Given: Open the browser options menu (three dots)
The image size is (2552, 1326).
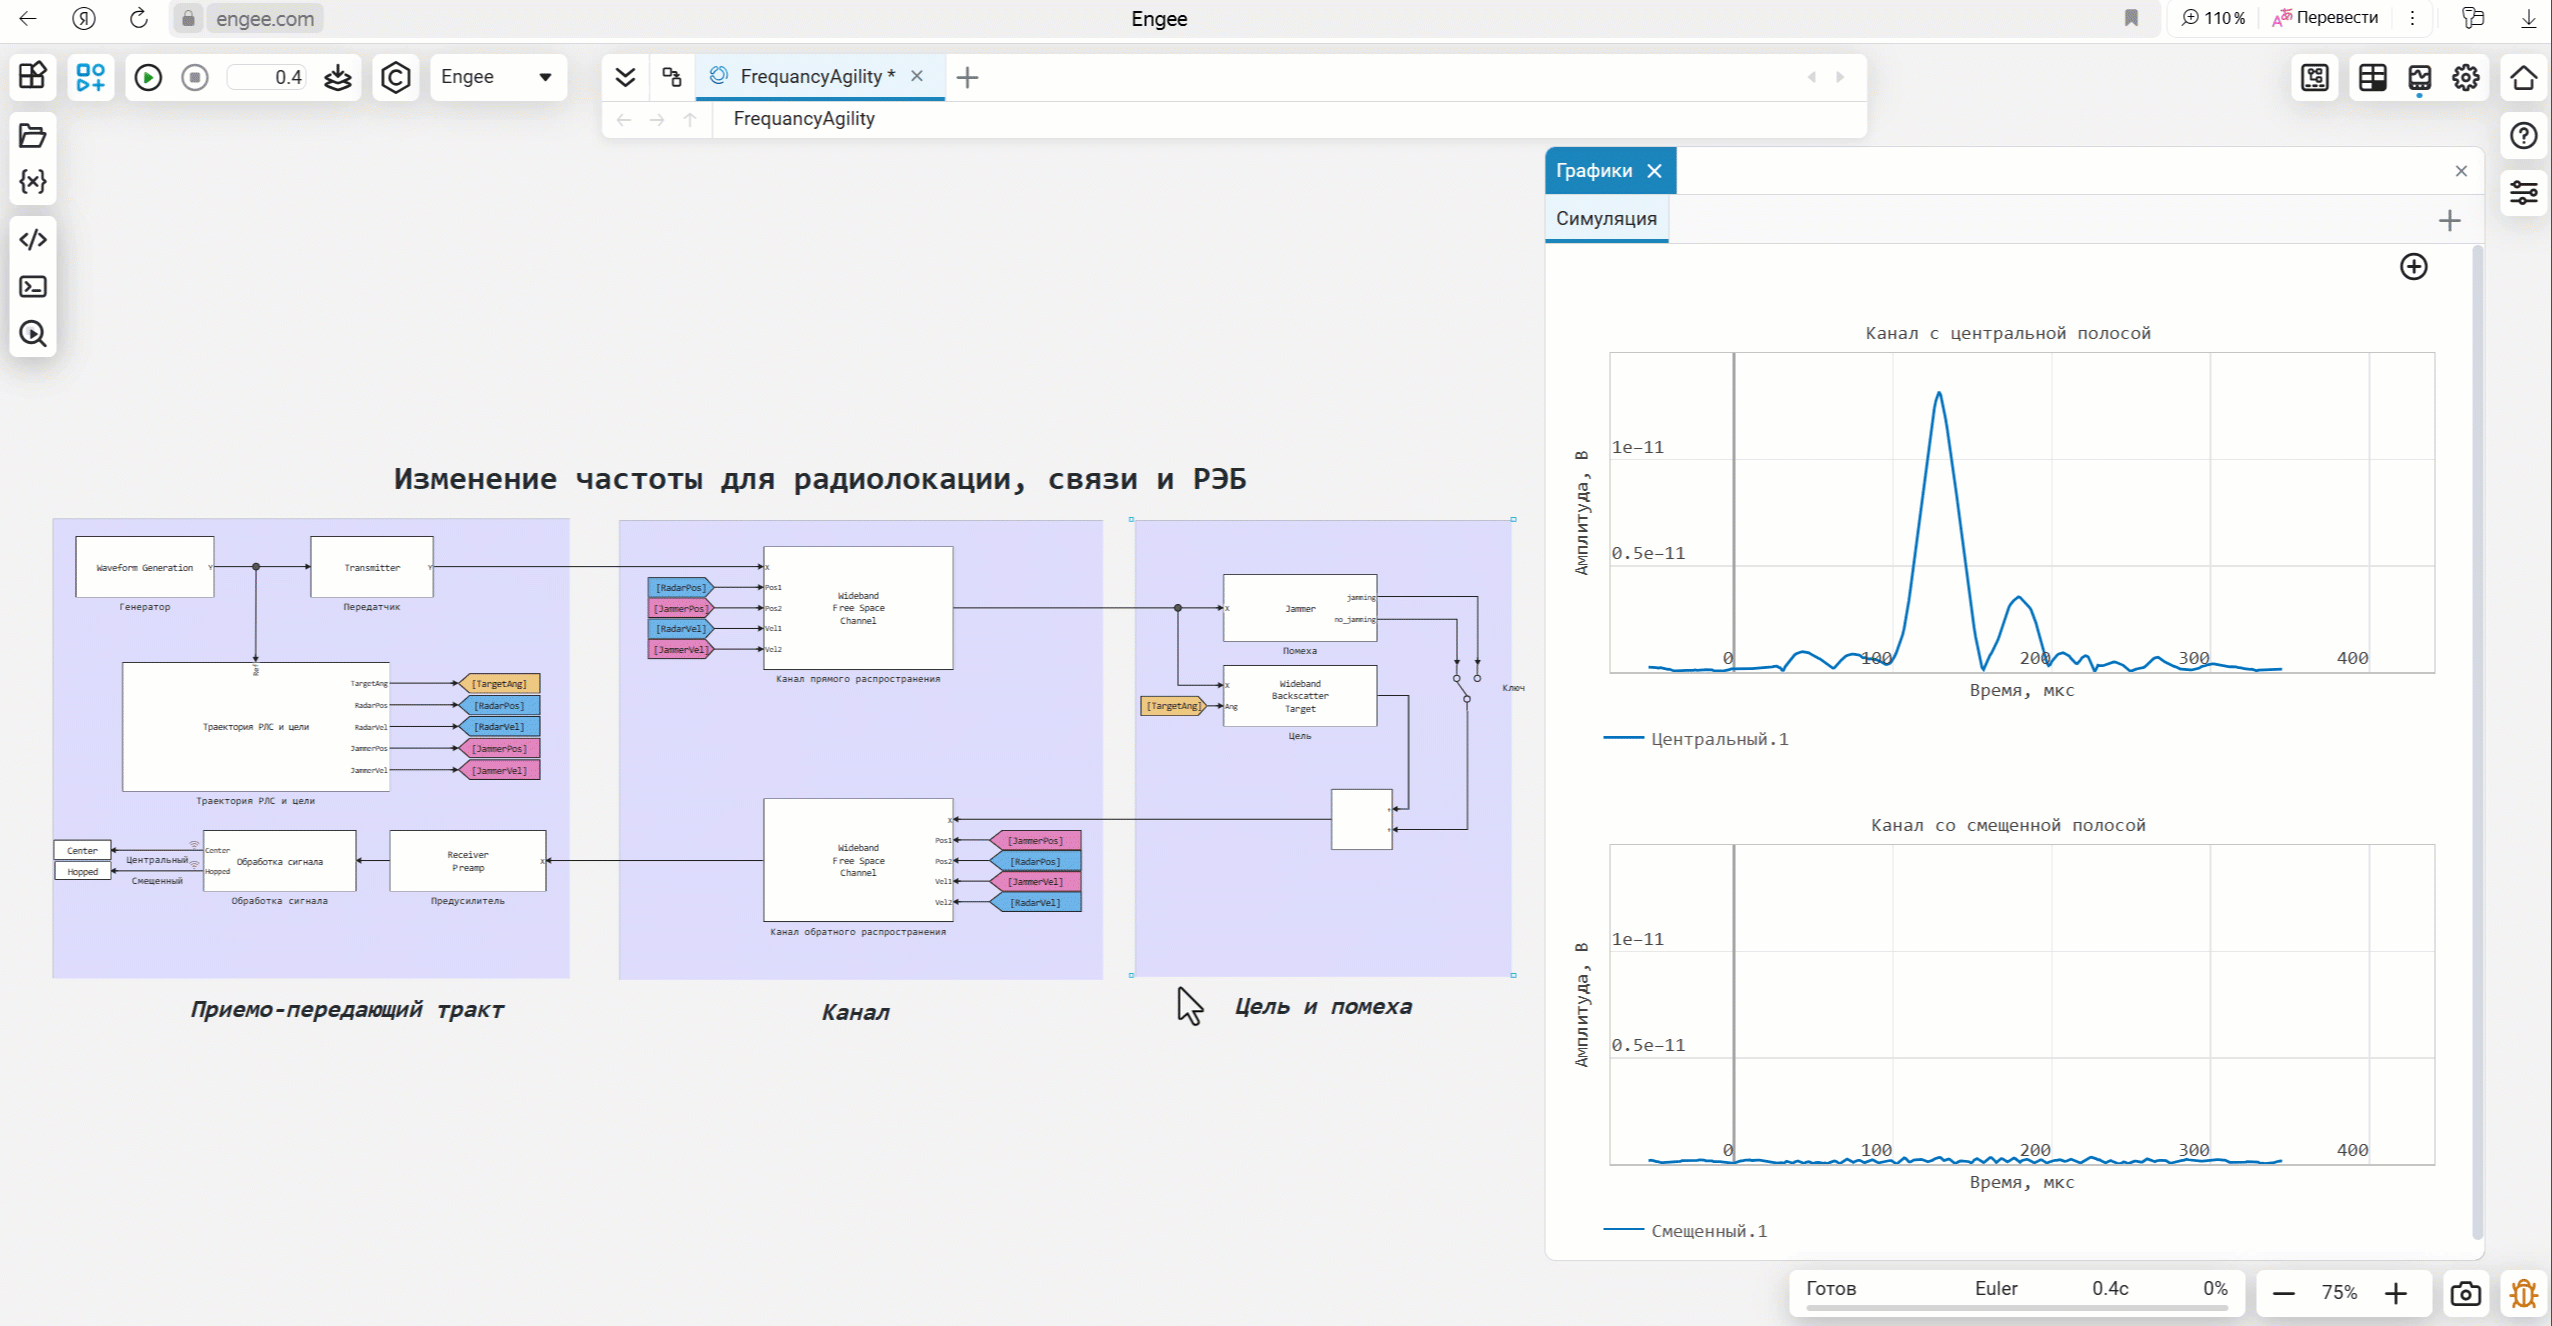Looking at the screenshot, I should (x=2412, y=18).
